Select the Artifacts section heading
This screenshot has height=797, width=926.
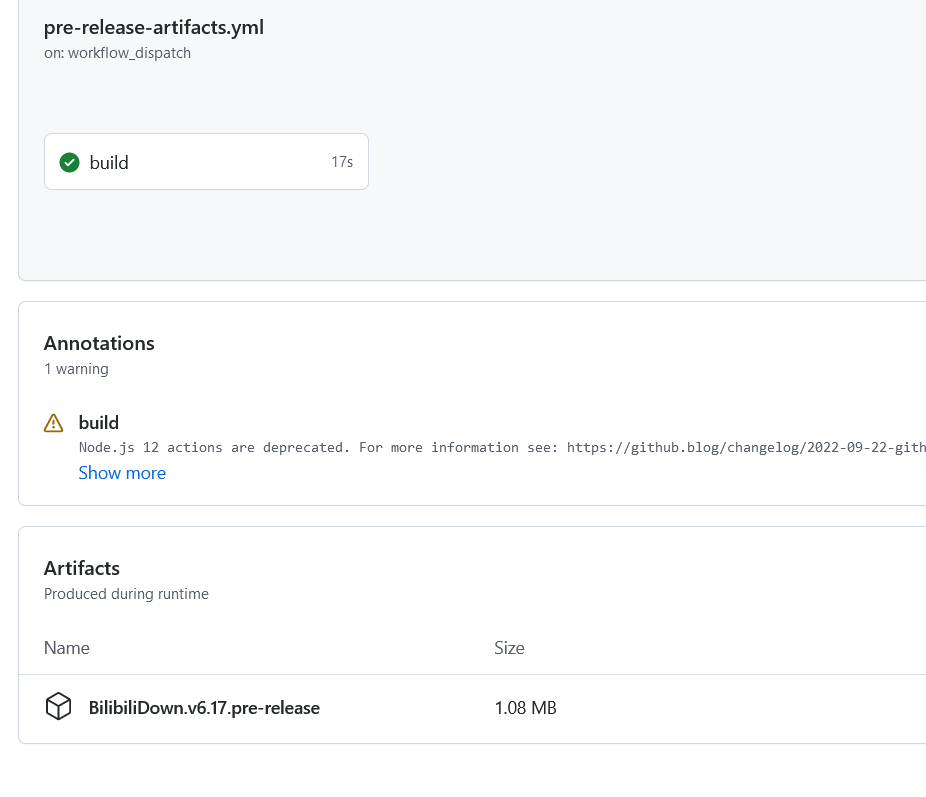(x=82, y=568)
